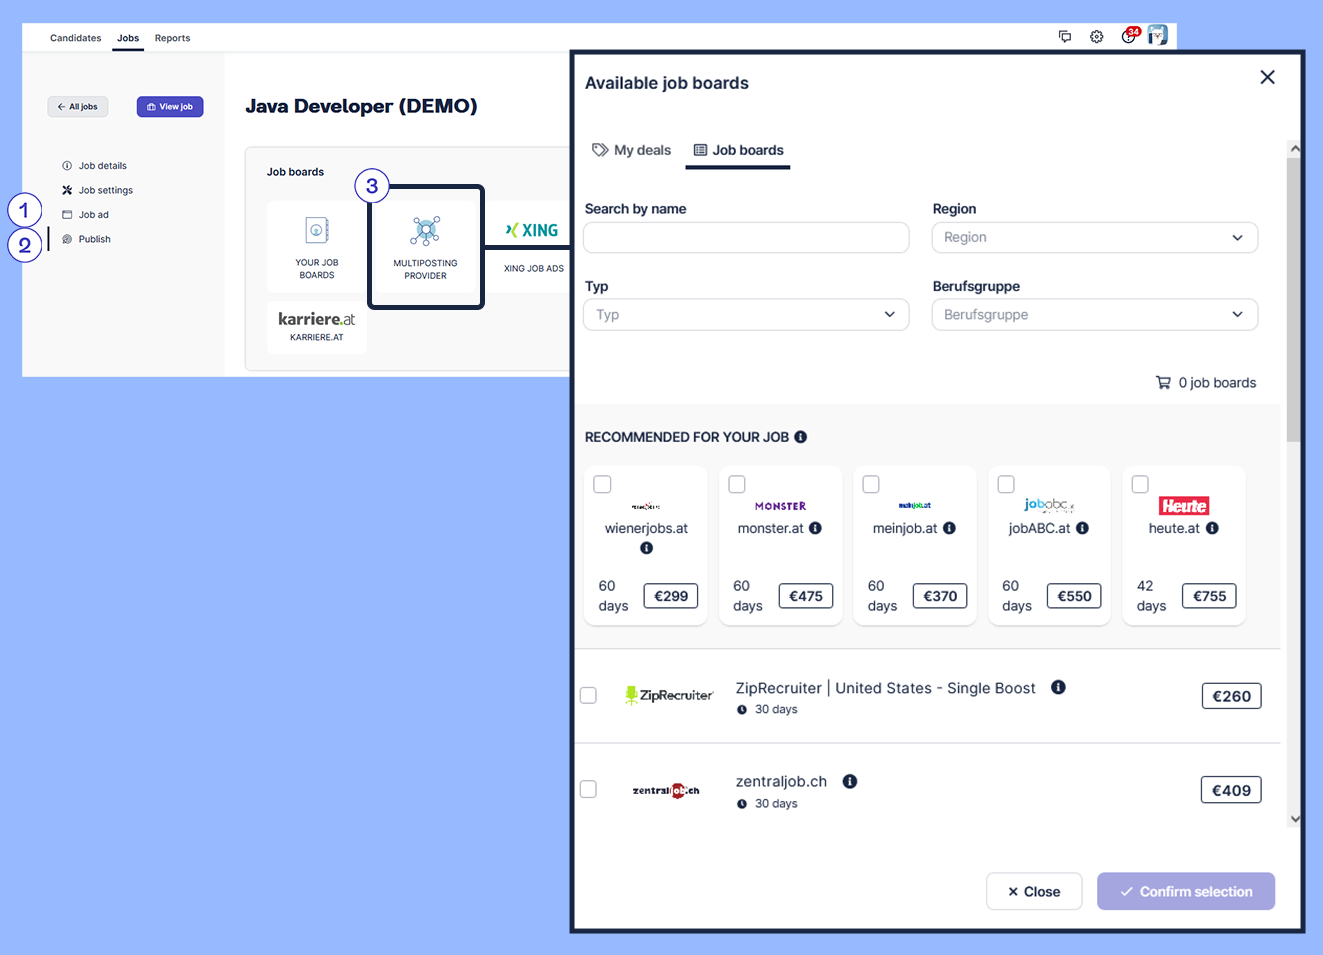Open the Your Job Boards tile

pyautogui.click(x=316, y=246)
